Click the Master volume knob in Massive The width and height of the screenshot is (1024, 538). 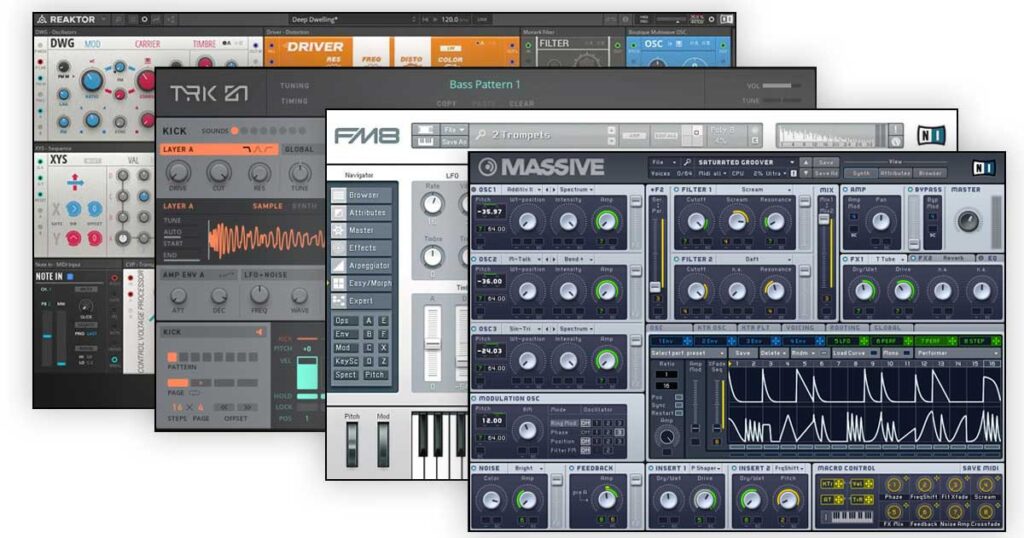967,221
